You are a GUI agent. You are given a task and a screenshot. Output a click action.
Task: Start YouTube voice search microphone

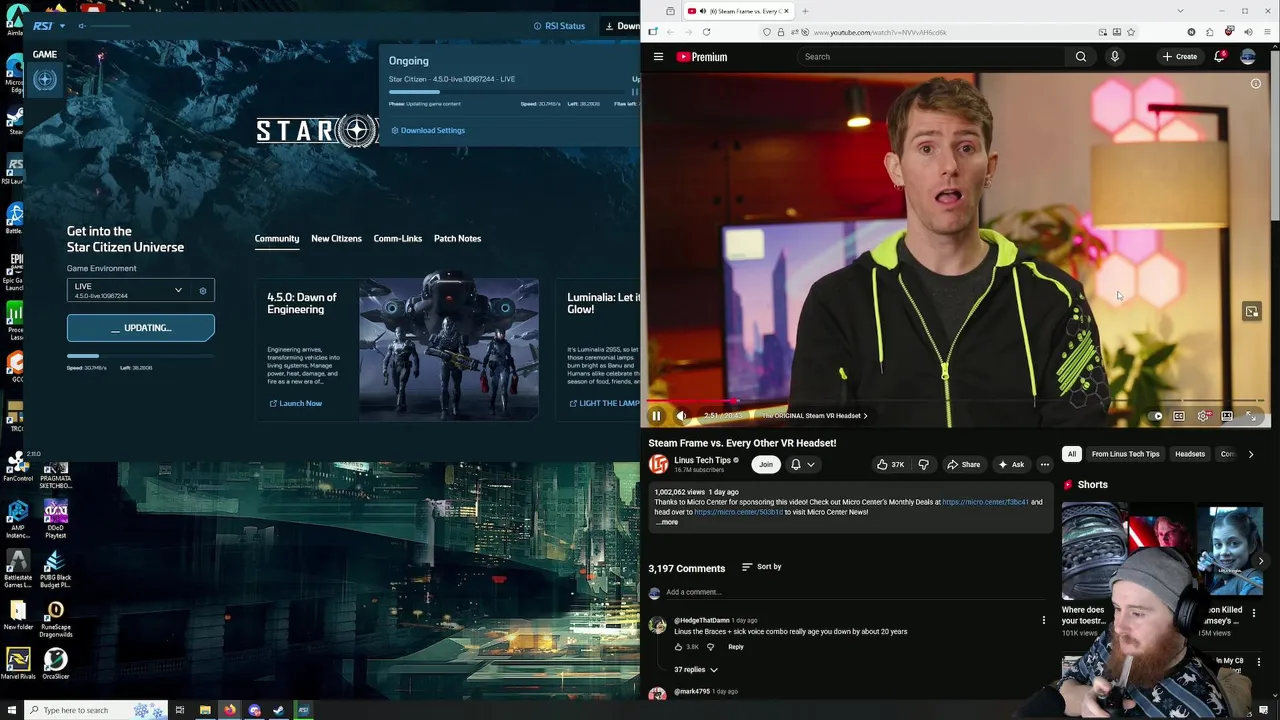tap(1115, 57)
